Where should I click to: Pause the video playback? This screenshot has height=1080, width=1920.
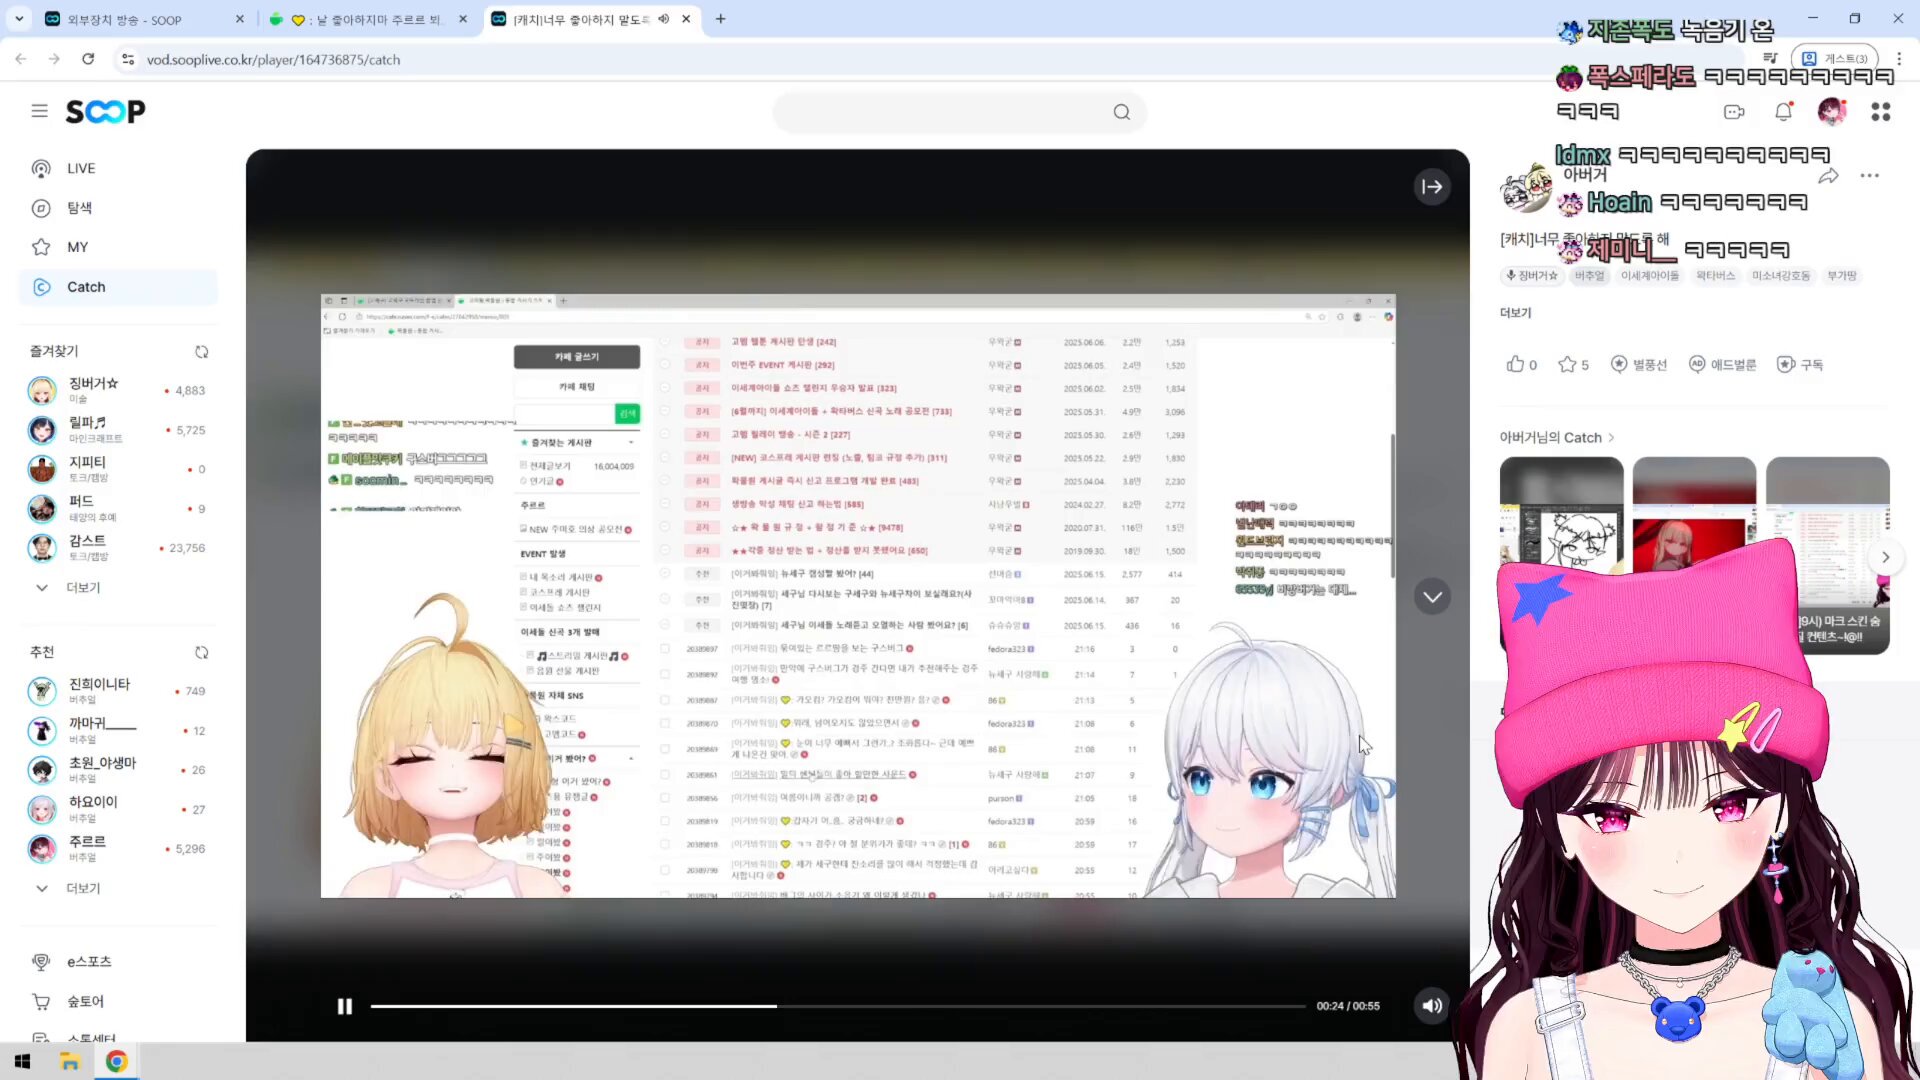pyautogui.click(x=345, y=1006)
